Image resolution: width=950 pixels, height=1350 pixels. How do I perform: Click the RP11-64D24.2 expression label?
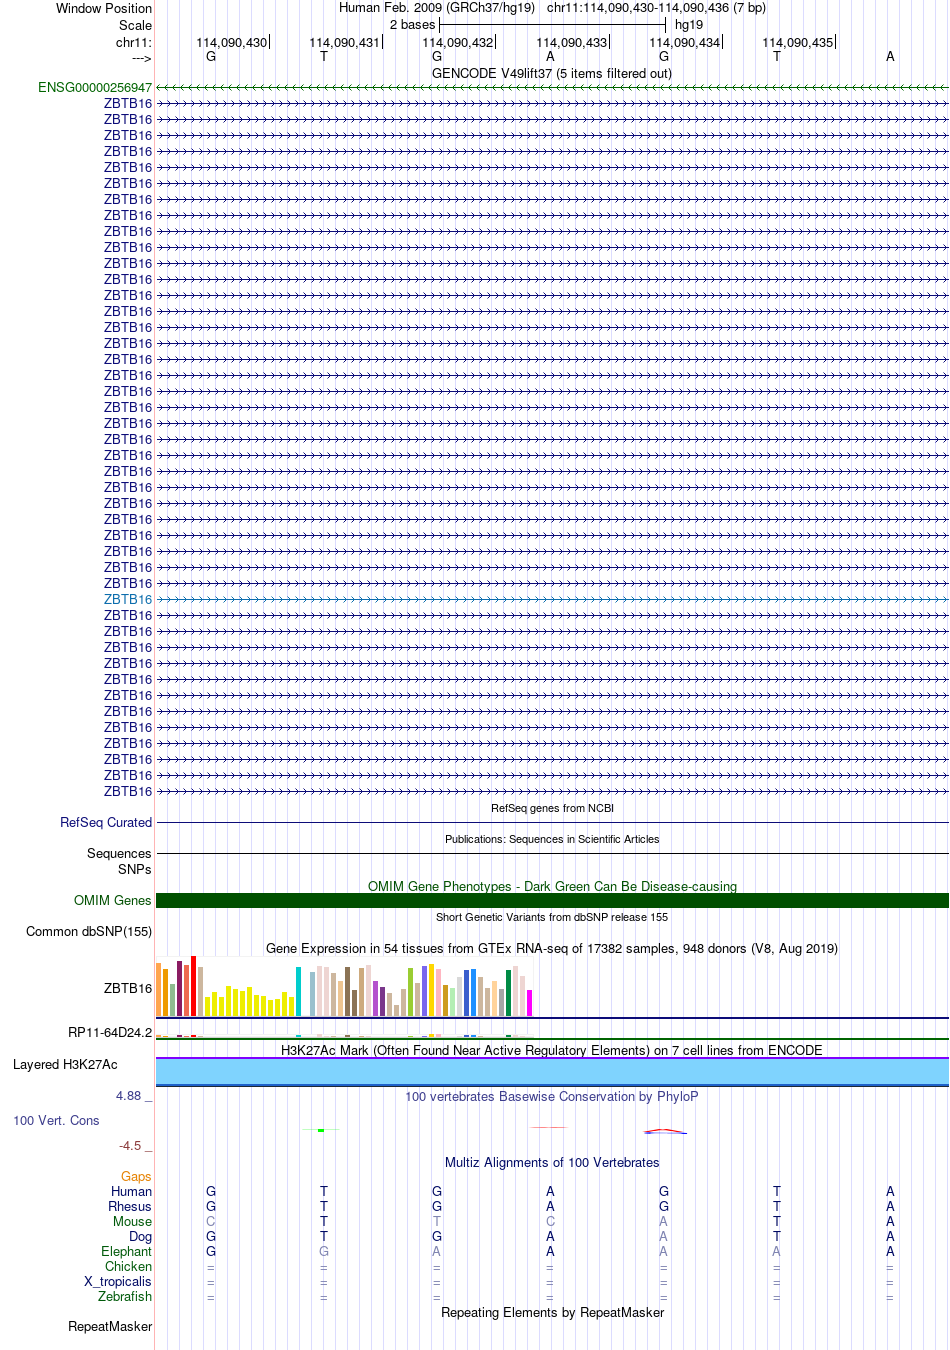pos(110,1033)
